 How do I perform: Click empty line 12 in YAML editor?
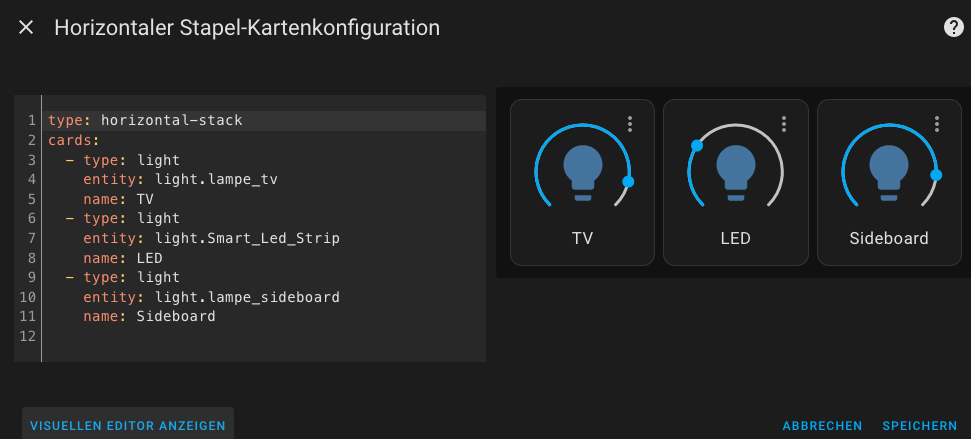[x=263, y=336]
